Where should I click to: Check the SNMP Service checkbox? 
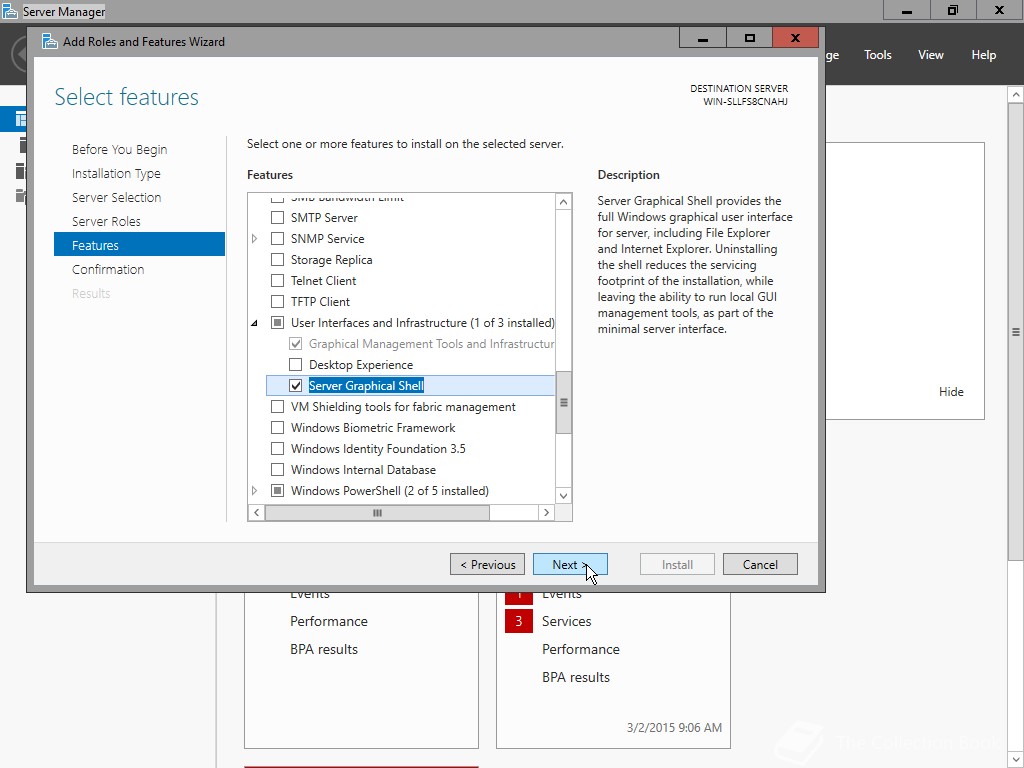[278, 238]
